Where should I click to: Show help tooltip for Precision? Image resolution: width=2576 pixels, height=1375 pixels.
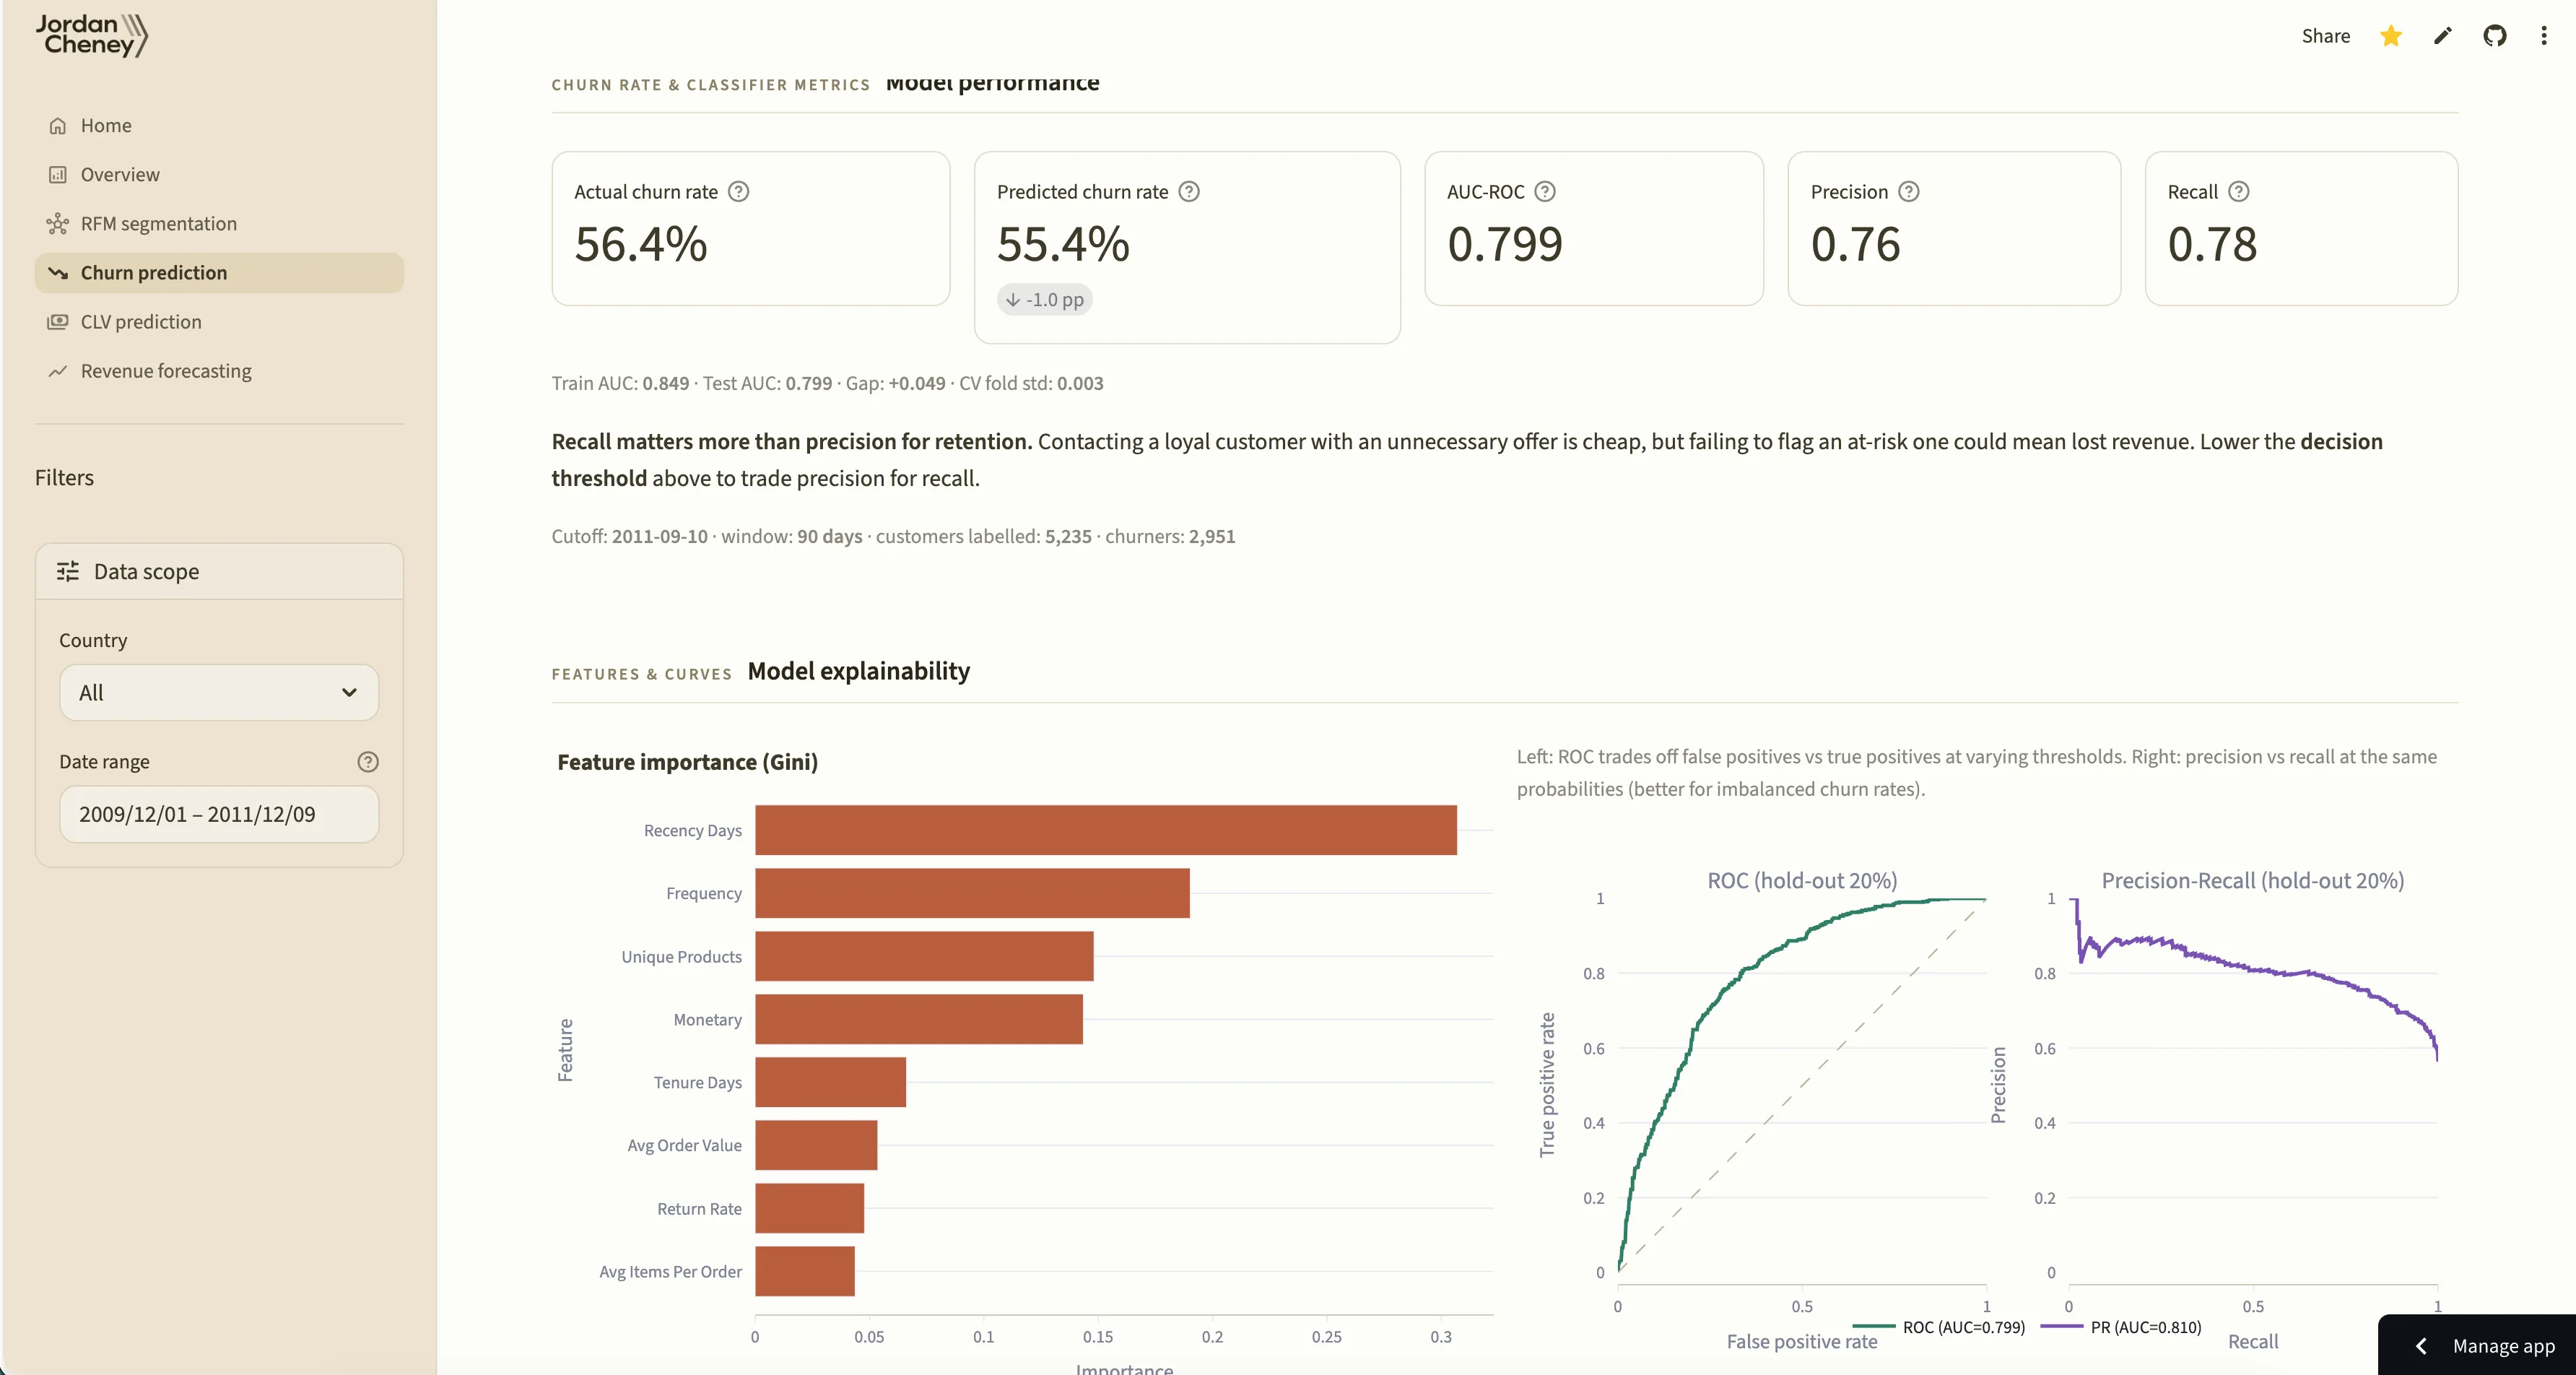[x=1908, y=192]
